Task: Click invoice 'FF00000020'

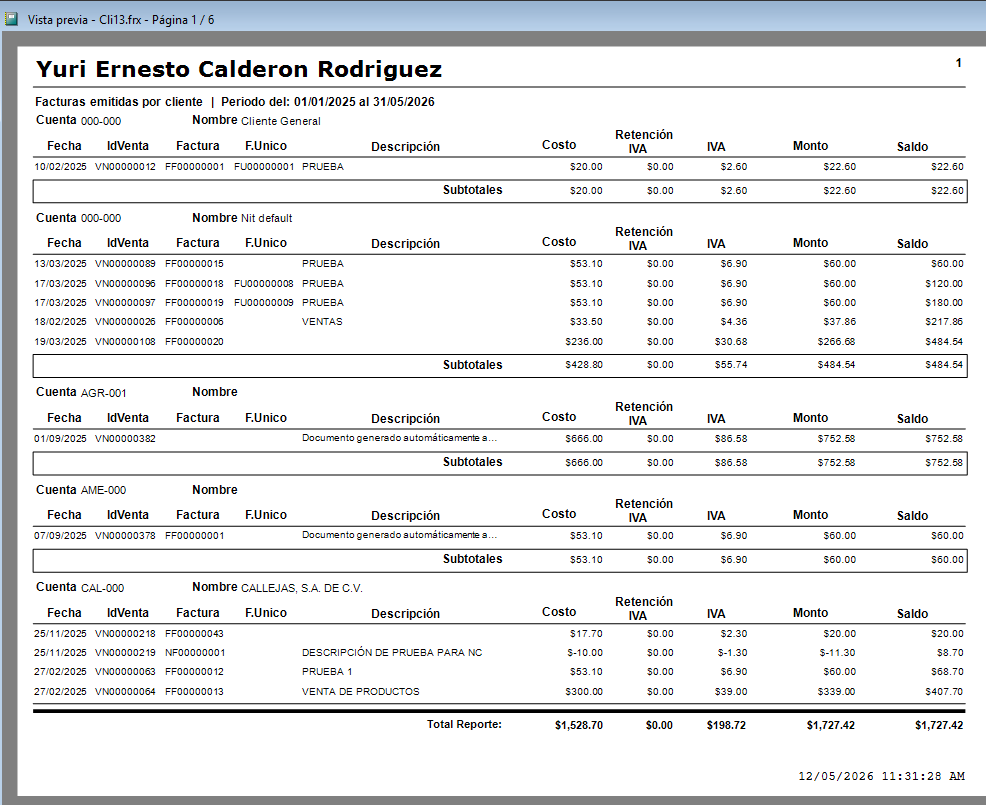Action: (x=194, y=341)
